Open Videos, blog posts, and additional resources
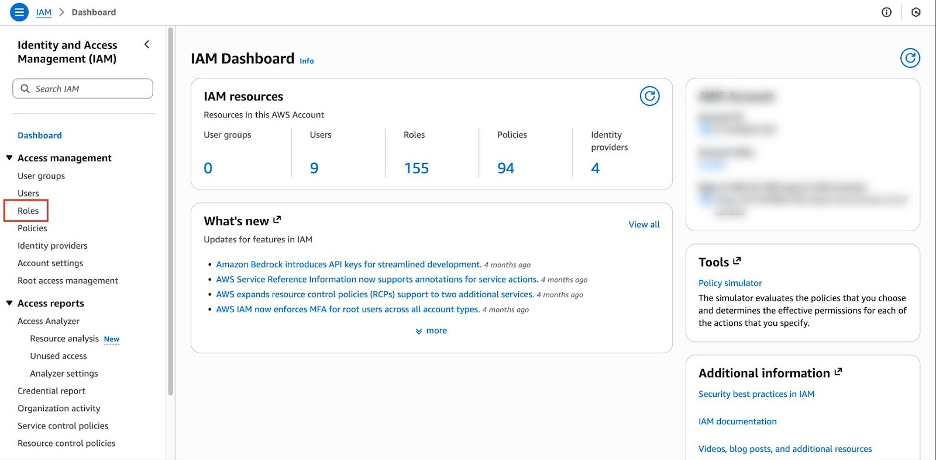The width and height of the screenshot is (936, 460). pyautogui.click(x=785, y=449)
